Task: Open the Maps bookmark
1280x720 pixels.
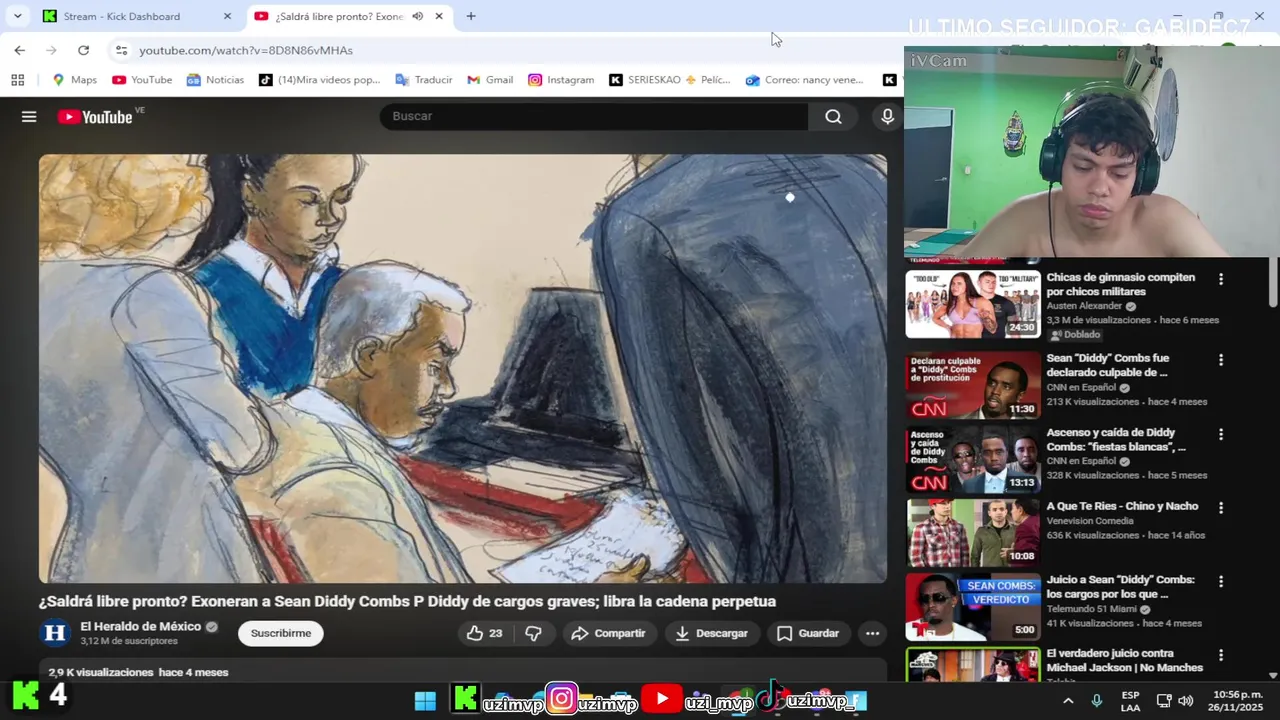Action: click(75, 80)
